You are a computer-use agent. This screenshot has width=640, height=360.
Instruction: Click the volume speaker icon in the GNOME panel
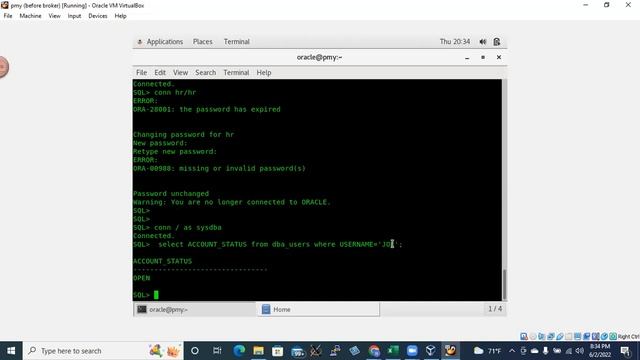point(483,42)
